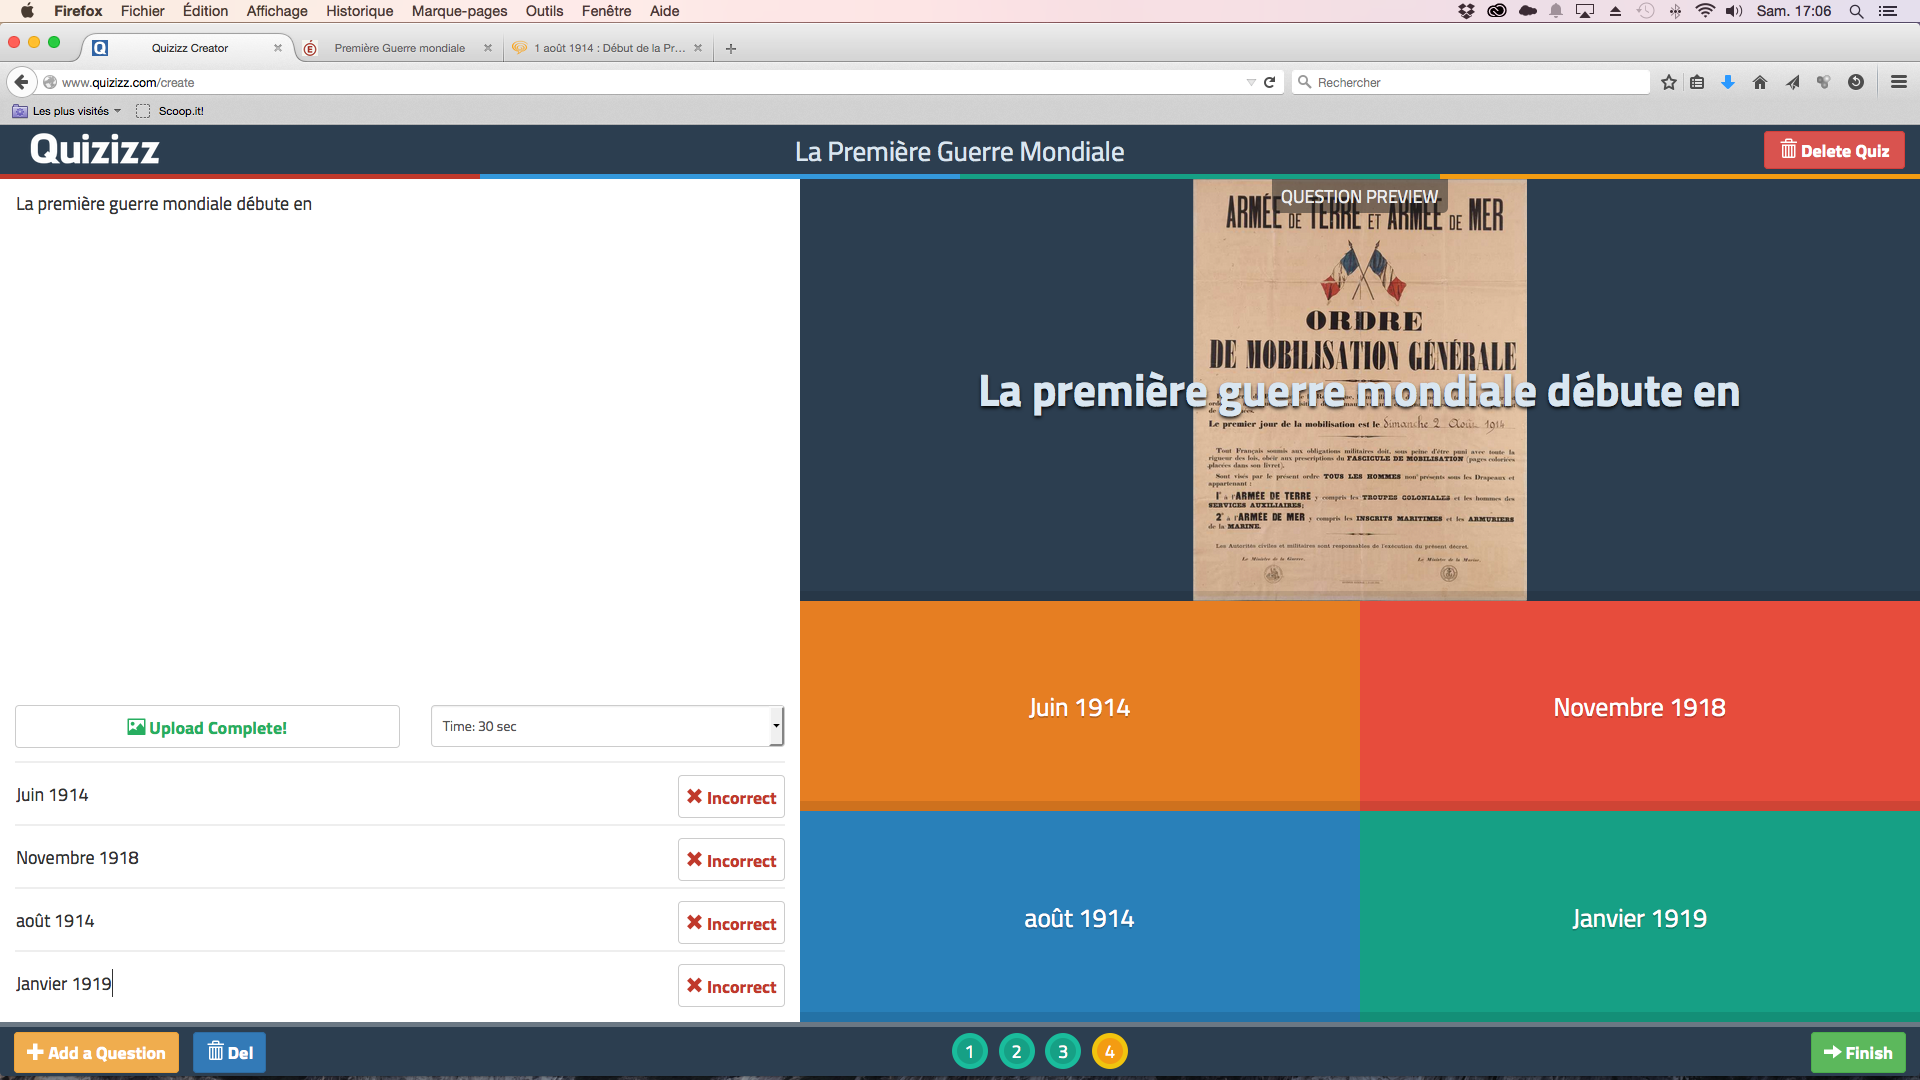This screenshot has width=1920, height=1080.
Task: Open the Notification Center list icon
Action: tap(1888, 11)
